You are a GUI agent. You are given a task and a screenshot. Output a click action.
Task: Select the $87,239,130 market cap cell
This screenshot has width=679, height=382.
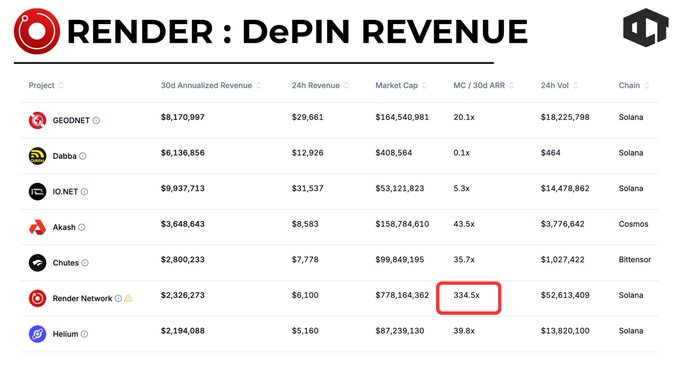(x=400, y=330)
